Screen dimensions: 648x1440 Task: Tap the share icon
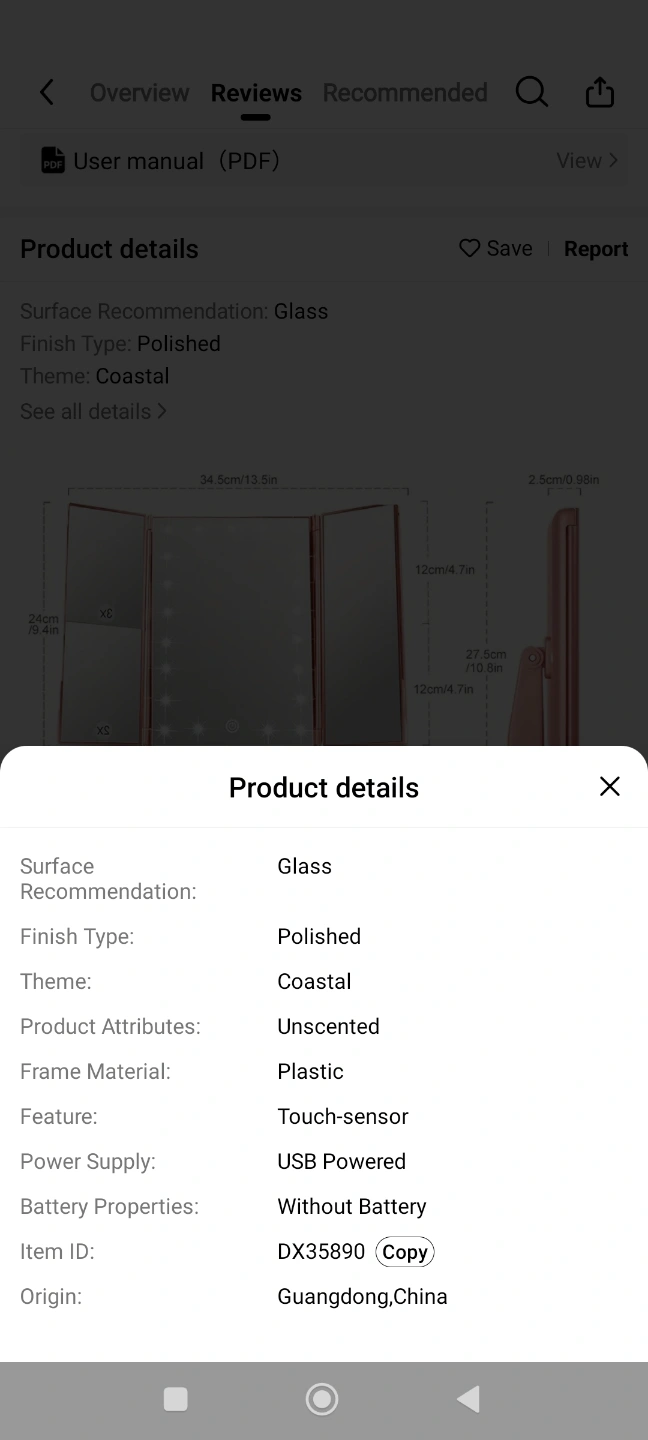click(x=599, y=93)
